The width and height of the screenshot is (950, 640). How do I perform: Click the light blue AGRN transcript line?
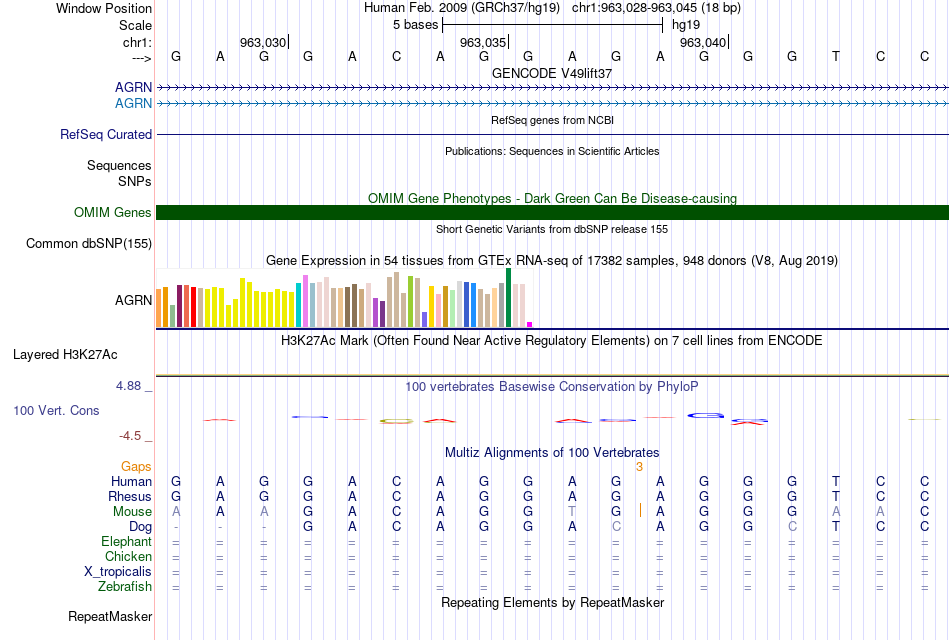pos(552,104)
